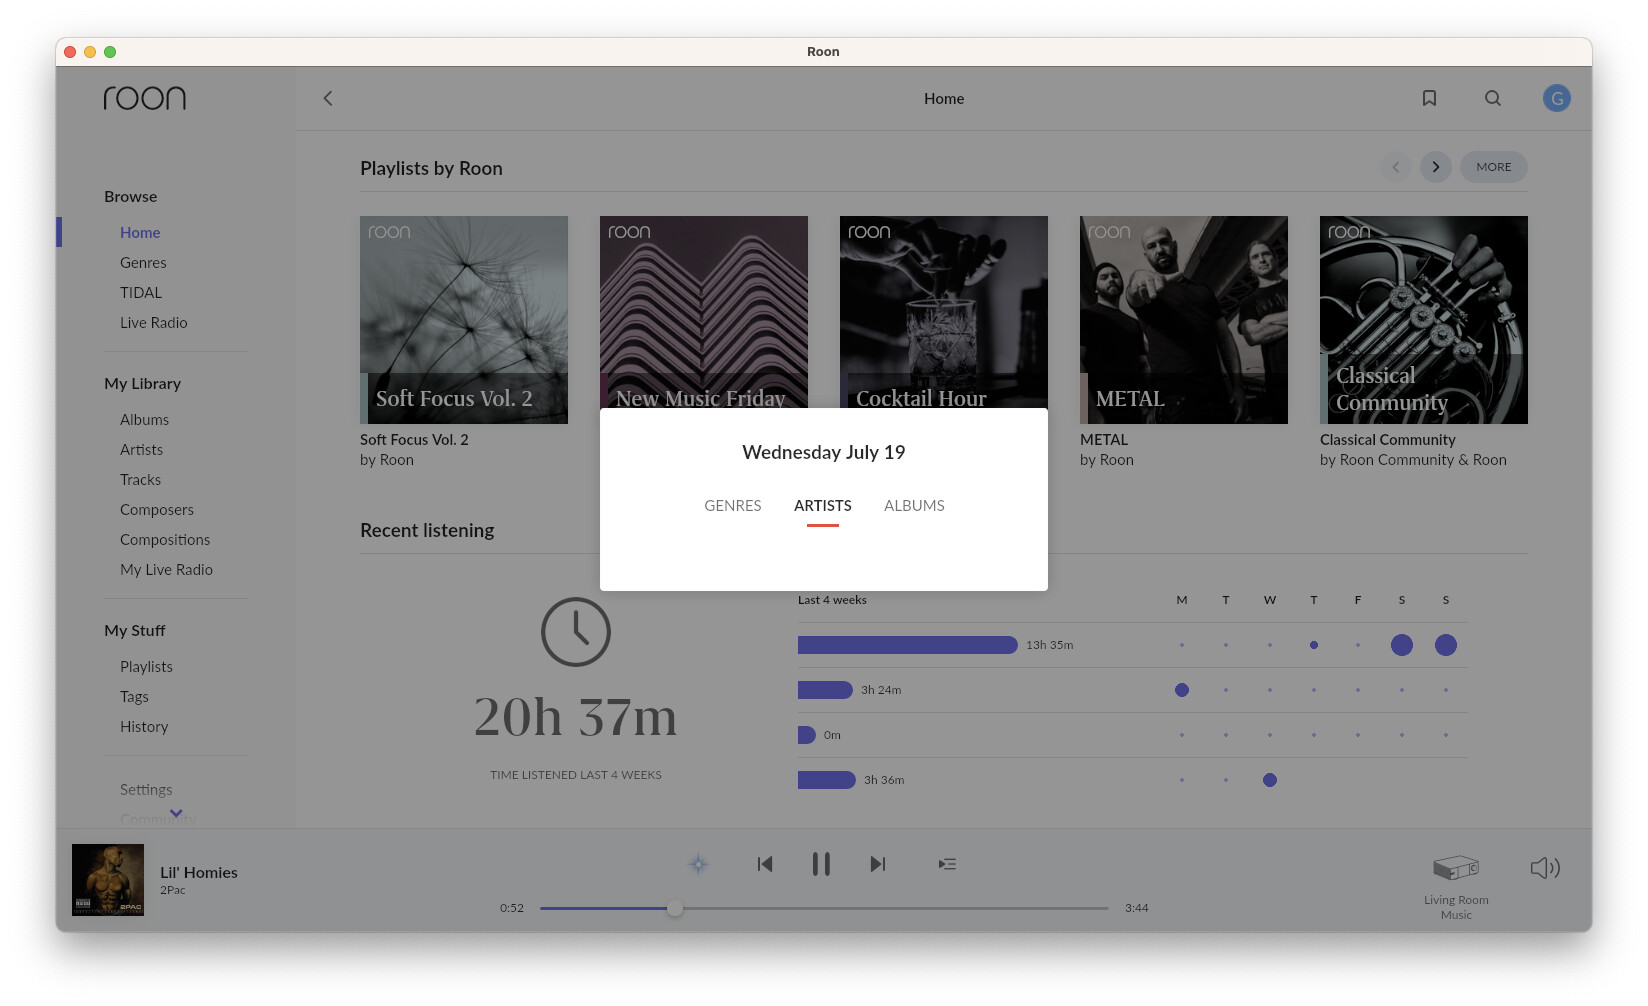Open Genres in the sidebar
The height and width of the screenshot is (1006, 1648).
point(143,262)
